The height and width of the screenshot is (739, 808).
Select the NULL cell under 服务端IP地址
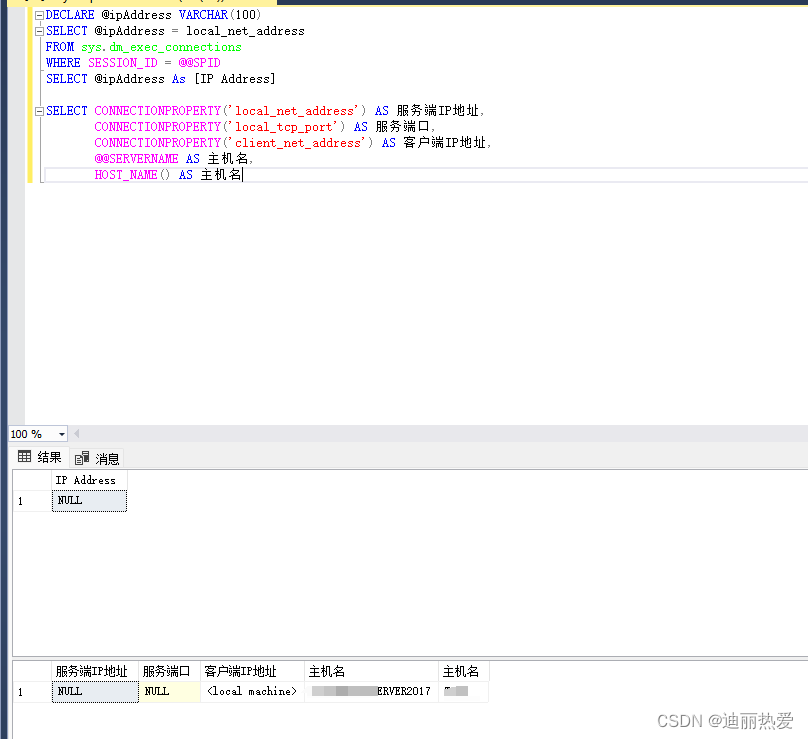(95, 691)
